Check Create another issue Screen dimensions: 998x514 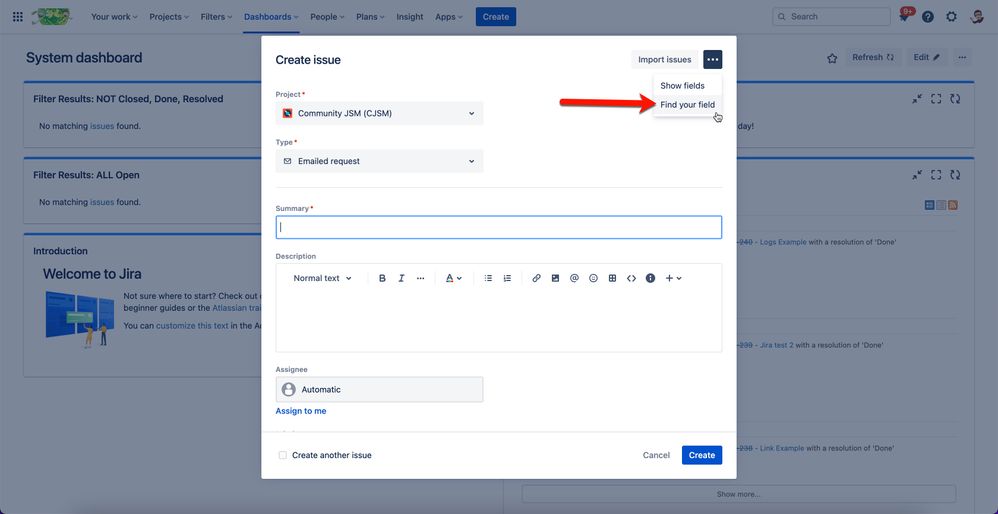point(283,455)
